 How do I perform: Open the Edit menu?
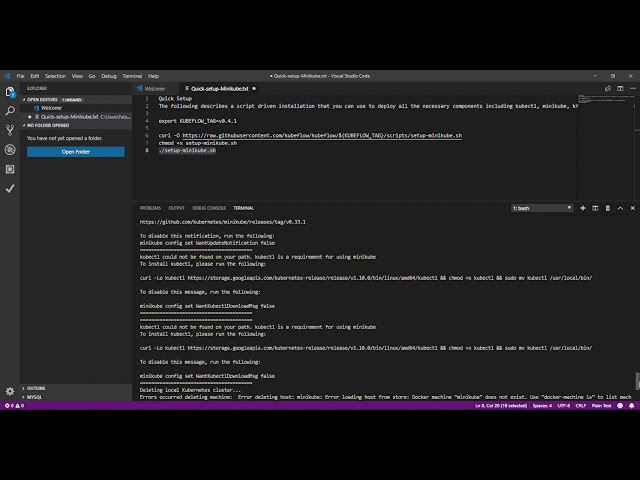point(35,76)
